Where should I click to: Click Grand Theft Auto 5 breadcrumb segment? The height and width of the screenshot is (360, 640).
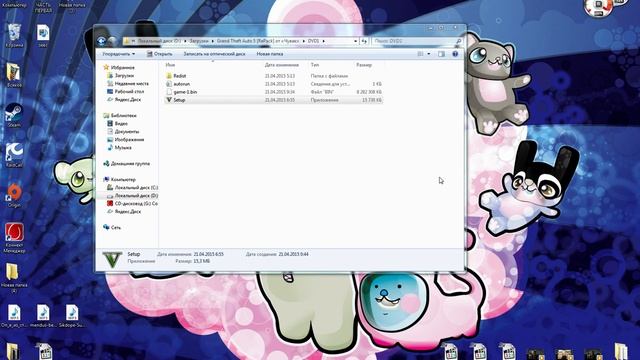point(258,41)
